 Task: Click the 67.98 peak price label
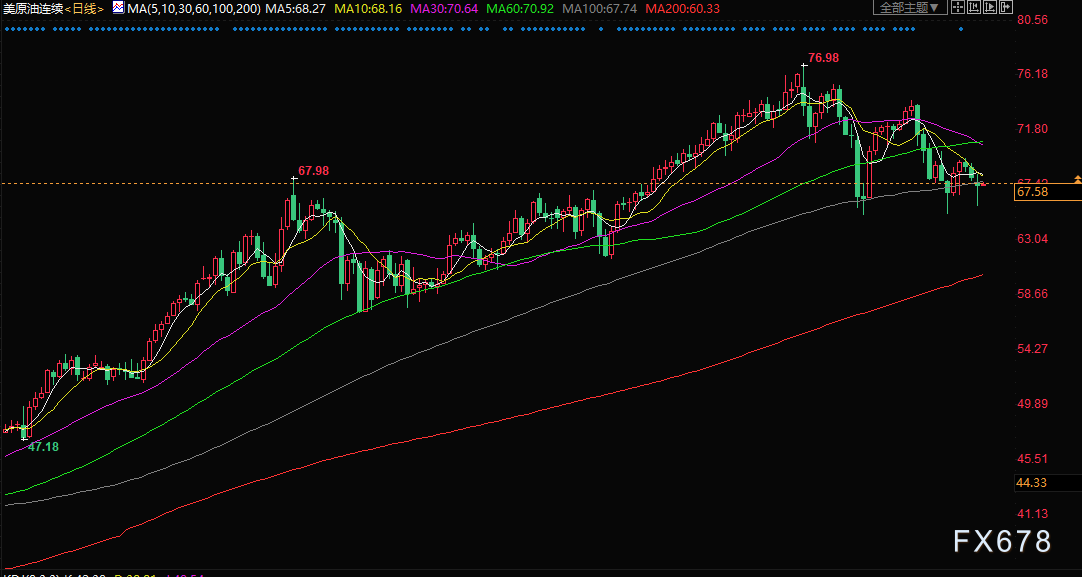tap(313, 170)
